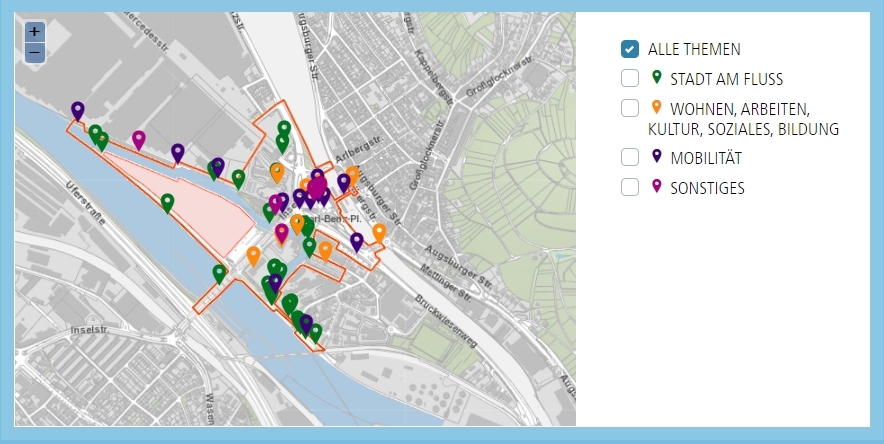Select the green marker on the pink shaded area
Screen dimensions: 884x444
(167, 202)
